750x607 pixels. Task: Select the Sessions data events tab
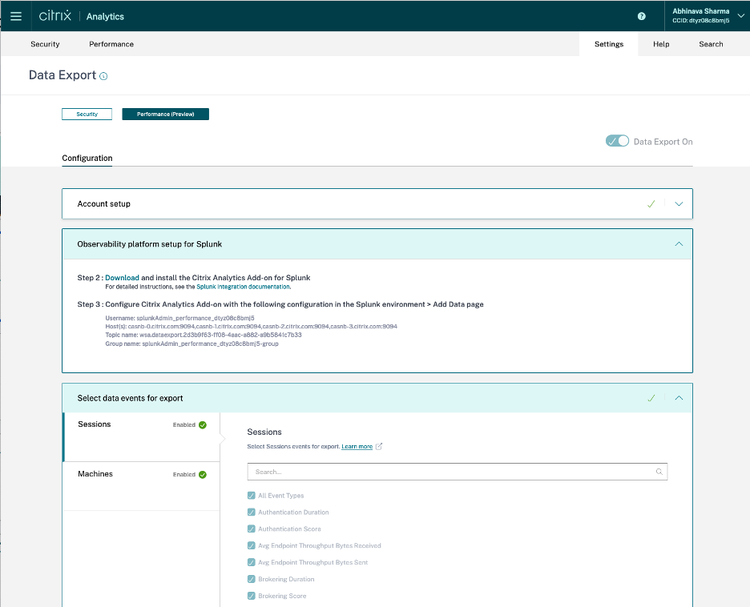(141, 437)
